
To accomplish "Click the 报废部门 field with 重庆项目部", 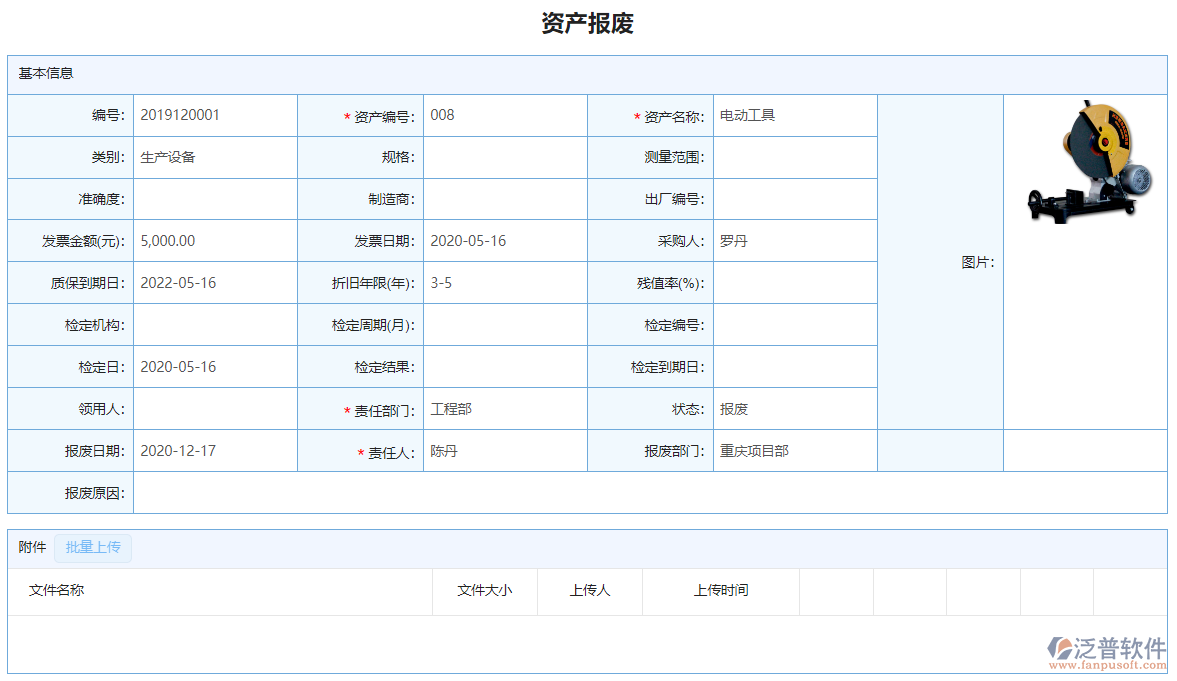I will pos(794,451).
